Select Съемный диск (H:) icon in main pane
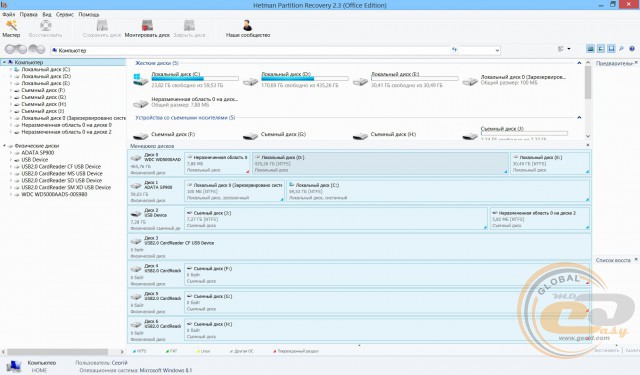The image size is (640, 375). [x=360, y=136]
